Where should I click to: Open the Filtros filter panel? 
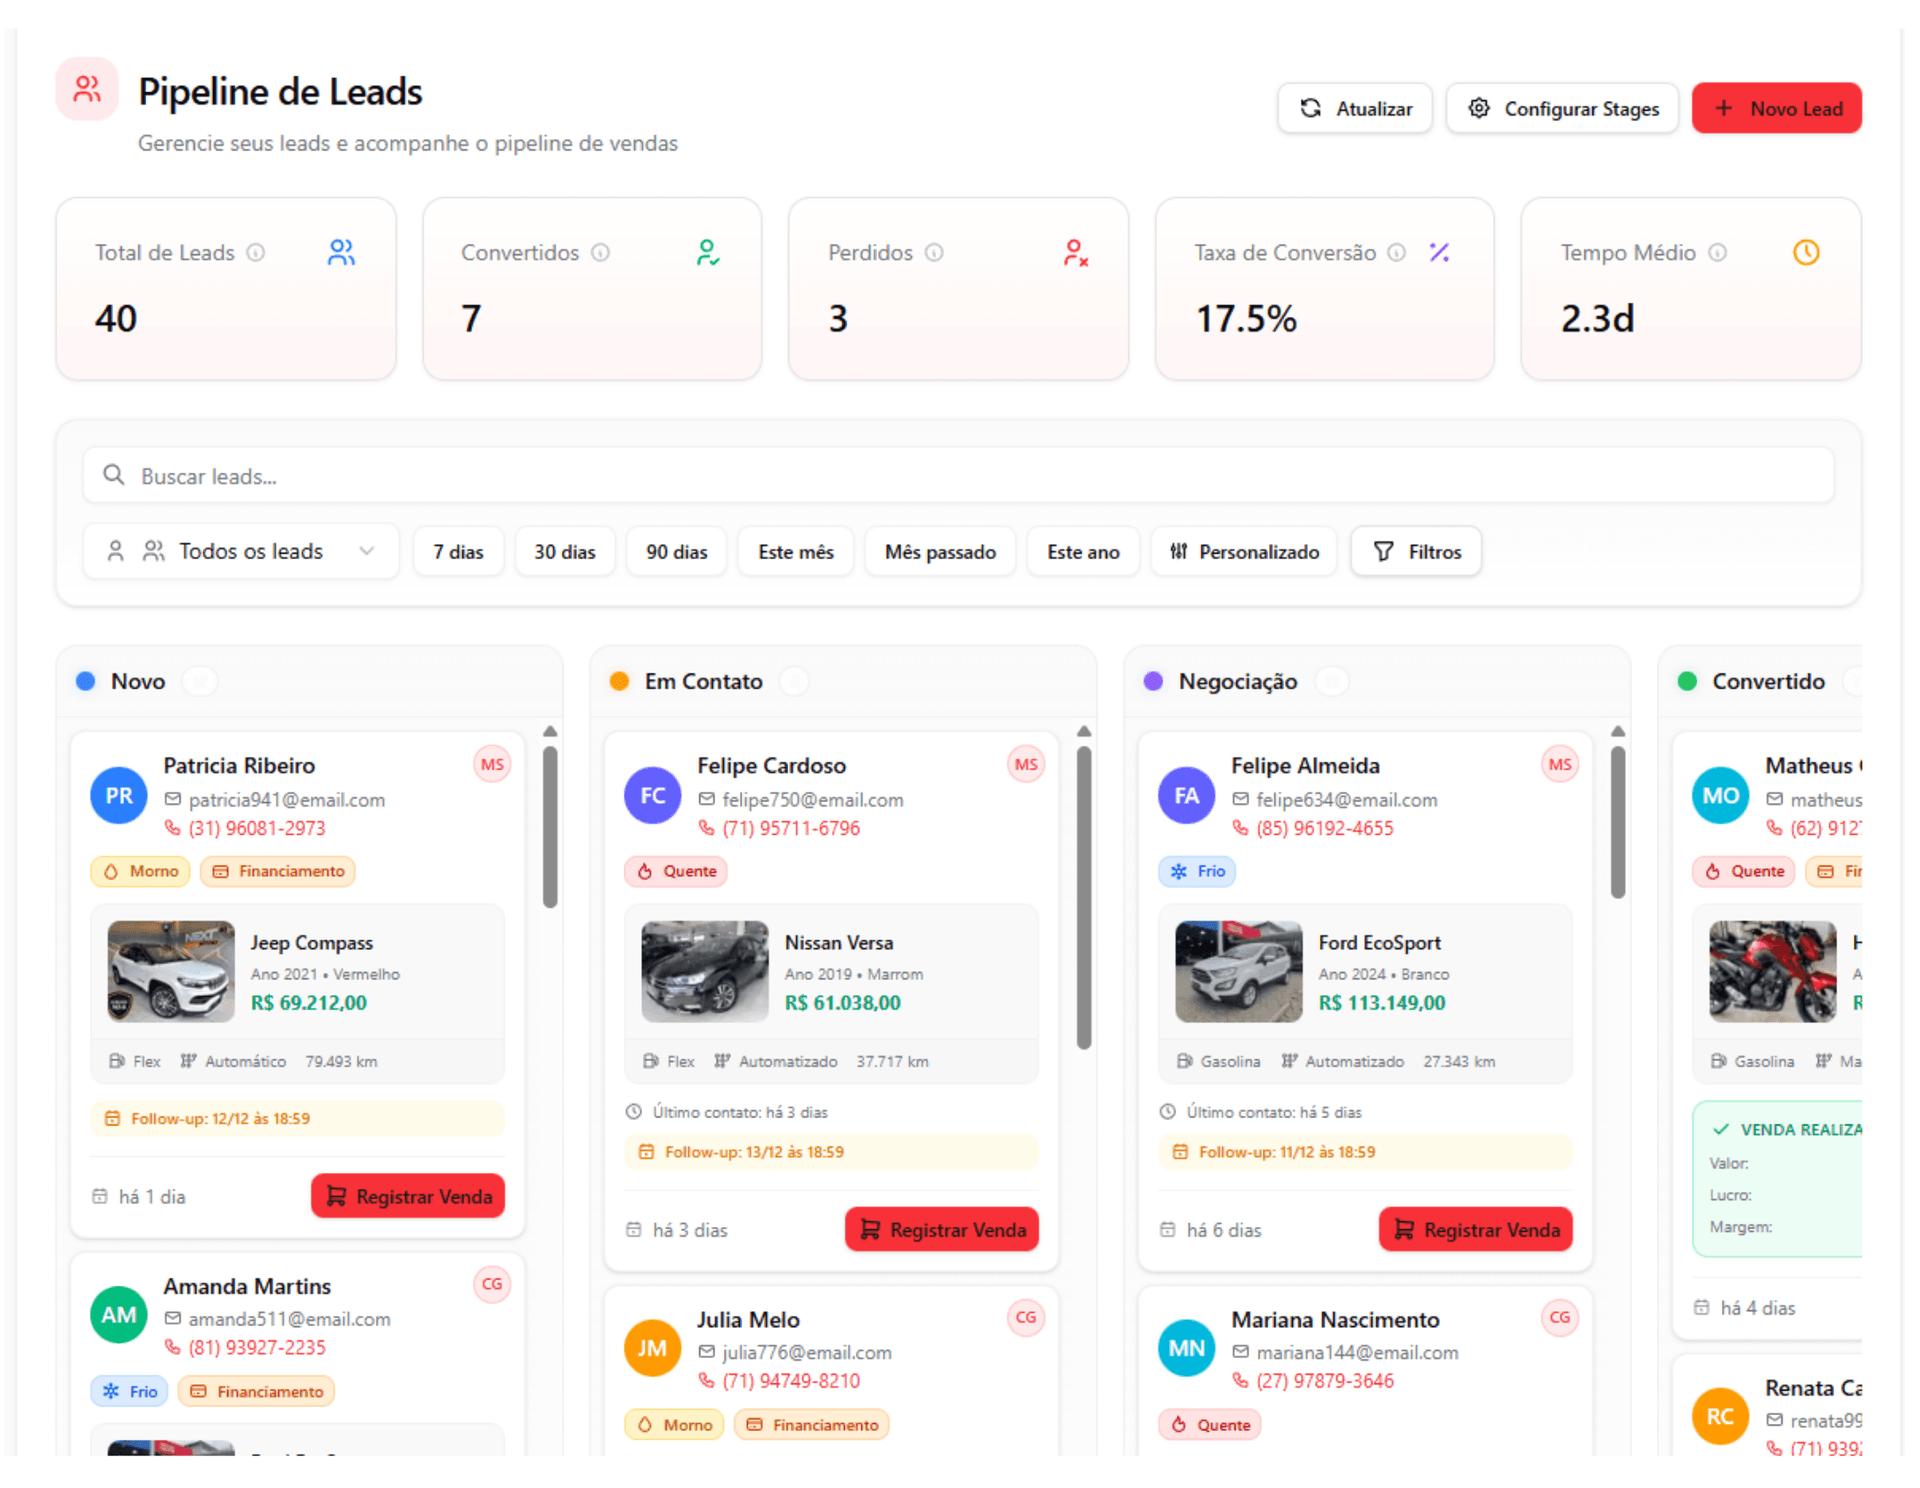click(1415, 551)
